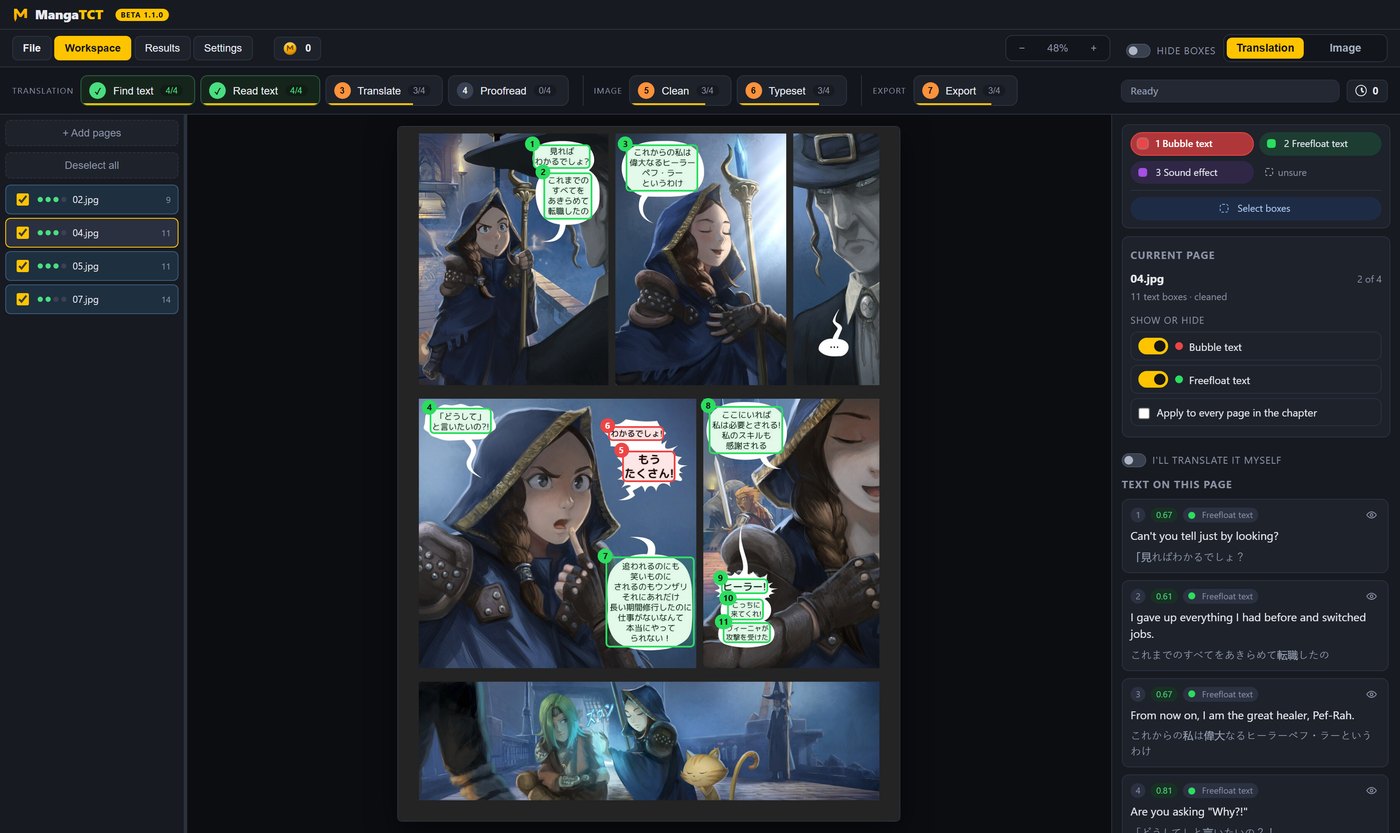Click box marker 2 on the page
Screen dimensions: 1400x833
point(542,172)
